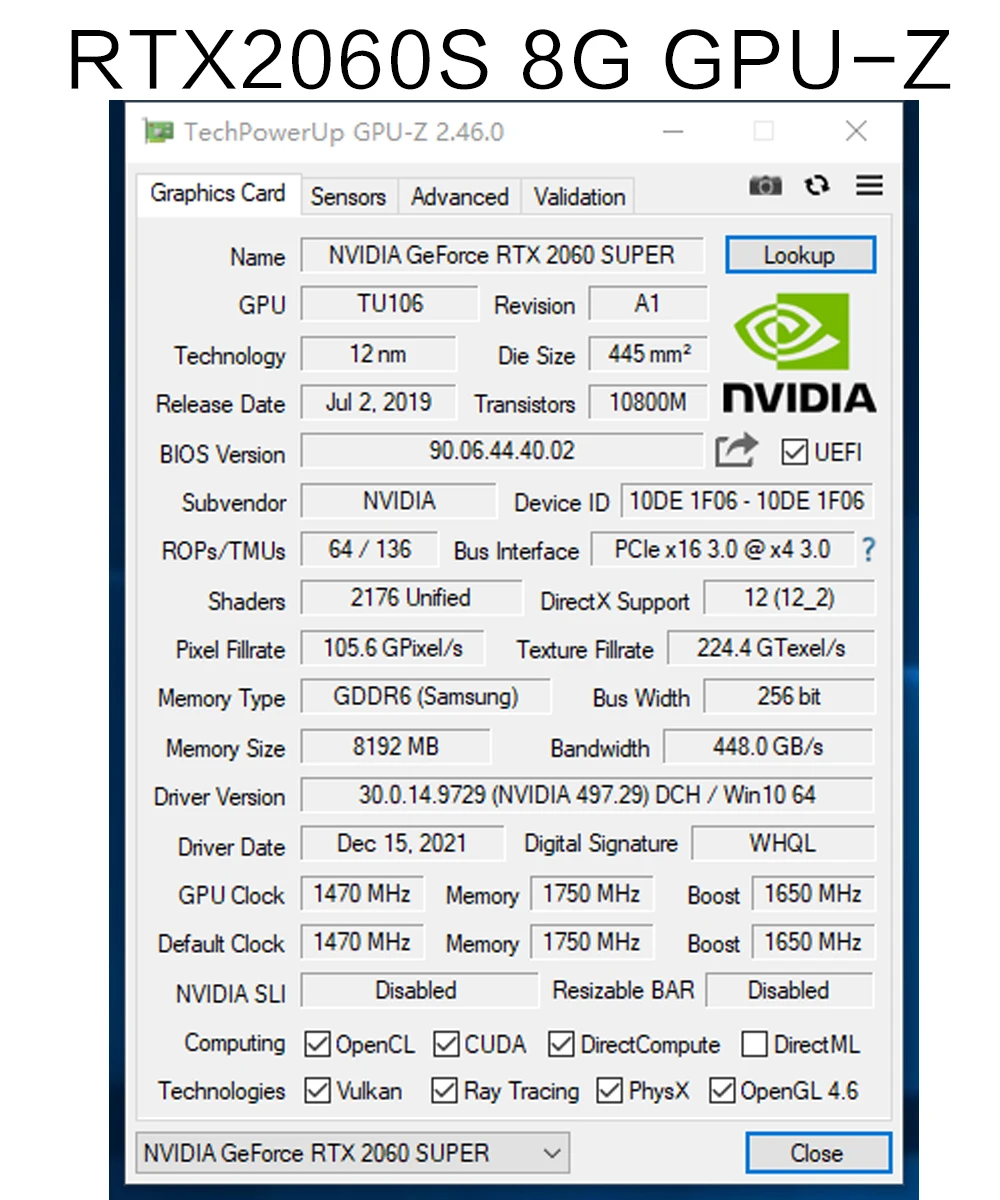Click the BIOS share/export arrow icon
This screenshot has width=1000, height=1200.
pyautogui.click(x=737, y=451)
